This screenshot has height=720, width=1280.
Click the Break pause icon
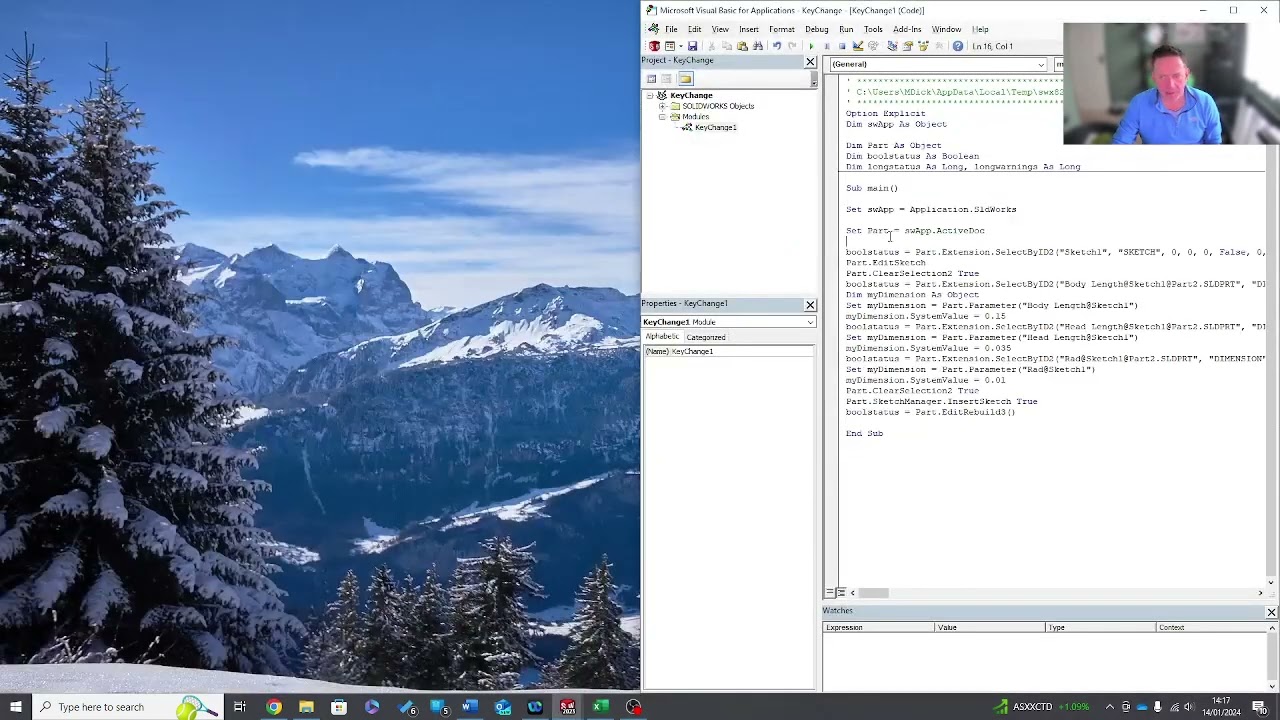827,46
